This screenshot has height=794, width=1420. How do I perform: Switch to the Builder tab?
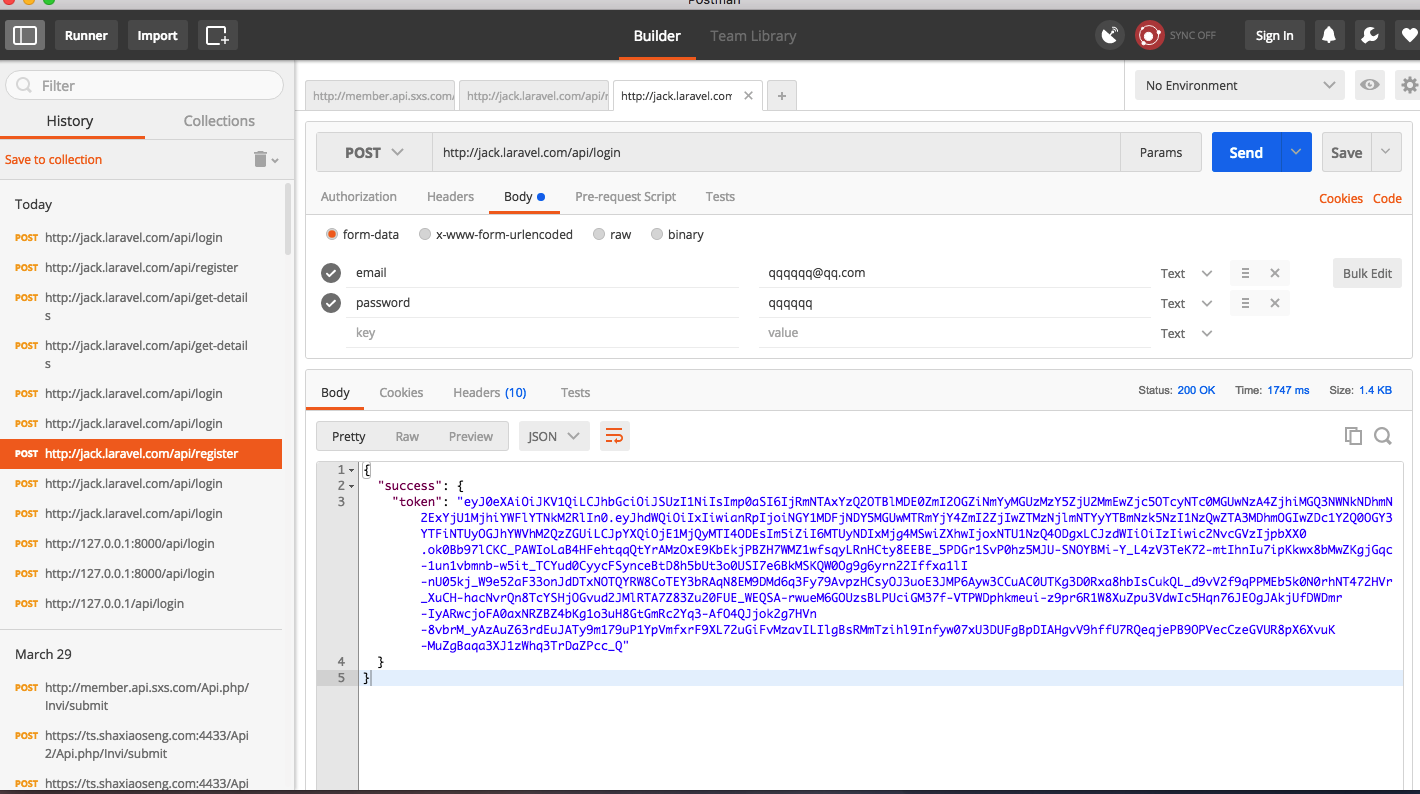click(x=657, y=36)
